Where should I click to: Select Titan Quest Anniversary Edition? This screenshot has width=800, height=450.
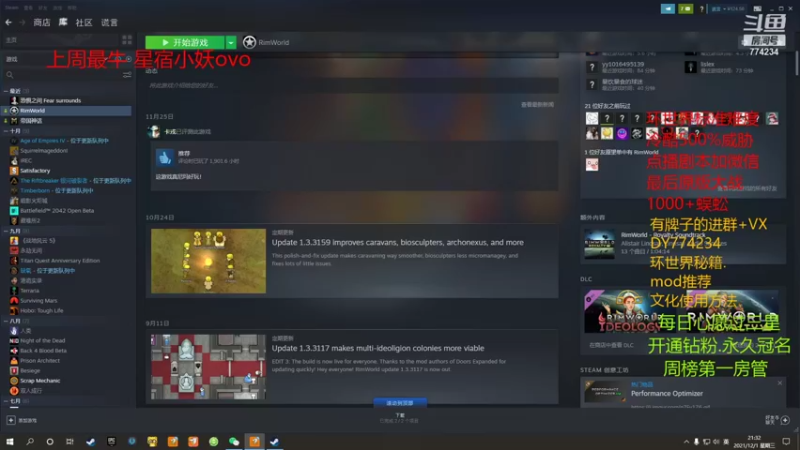pyautogui.click(x=60, y=261)
